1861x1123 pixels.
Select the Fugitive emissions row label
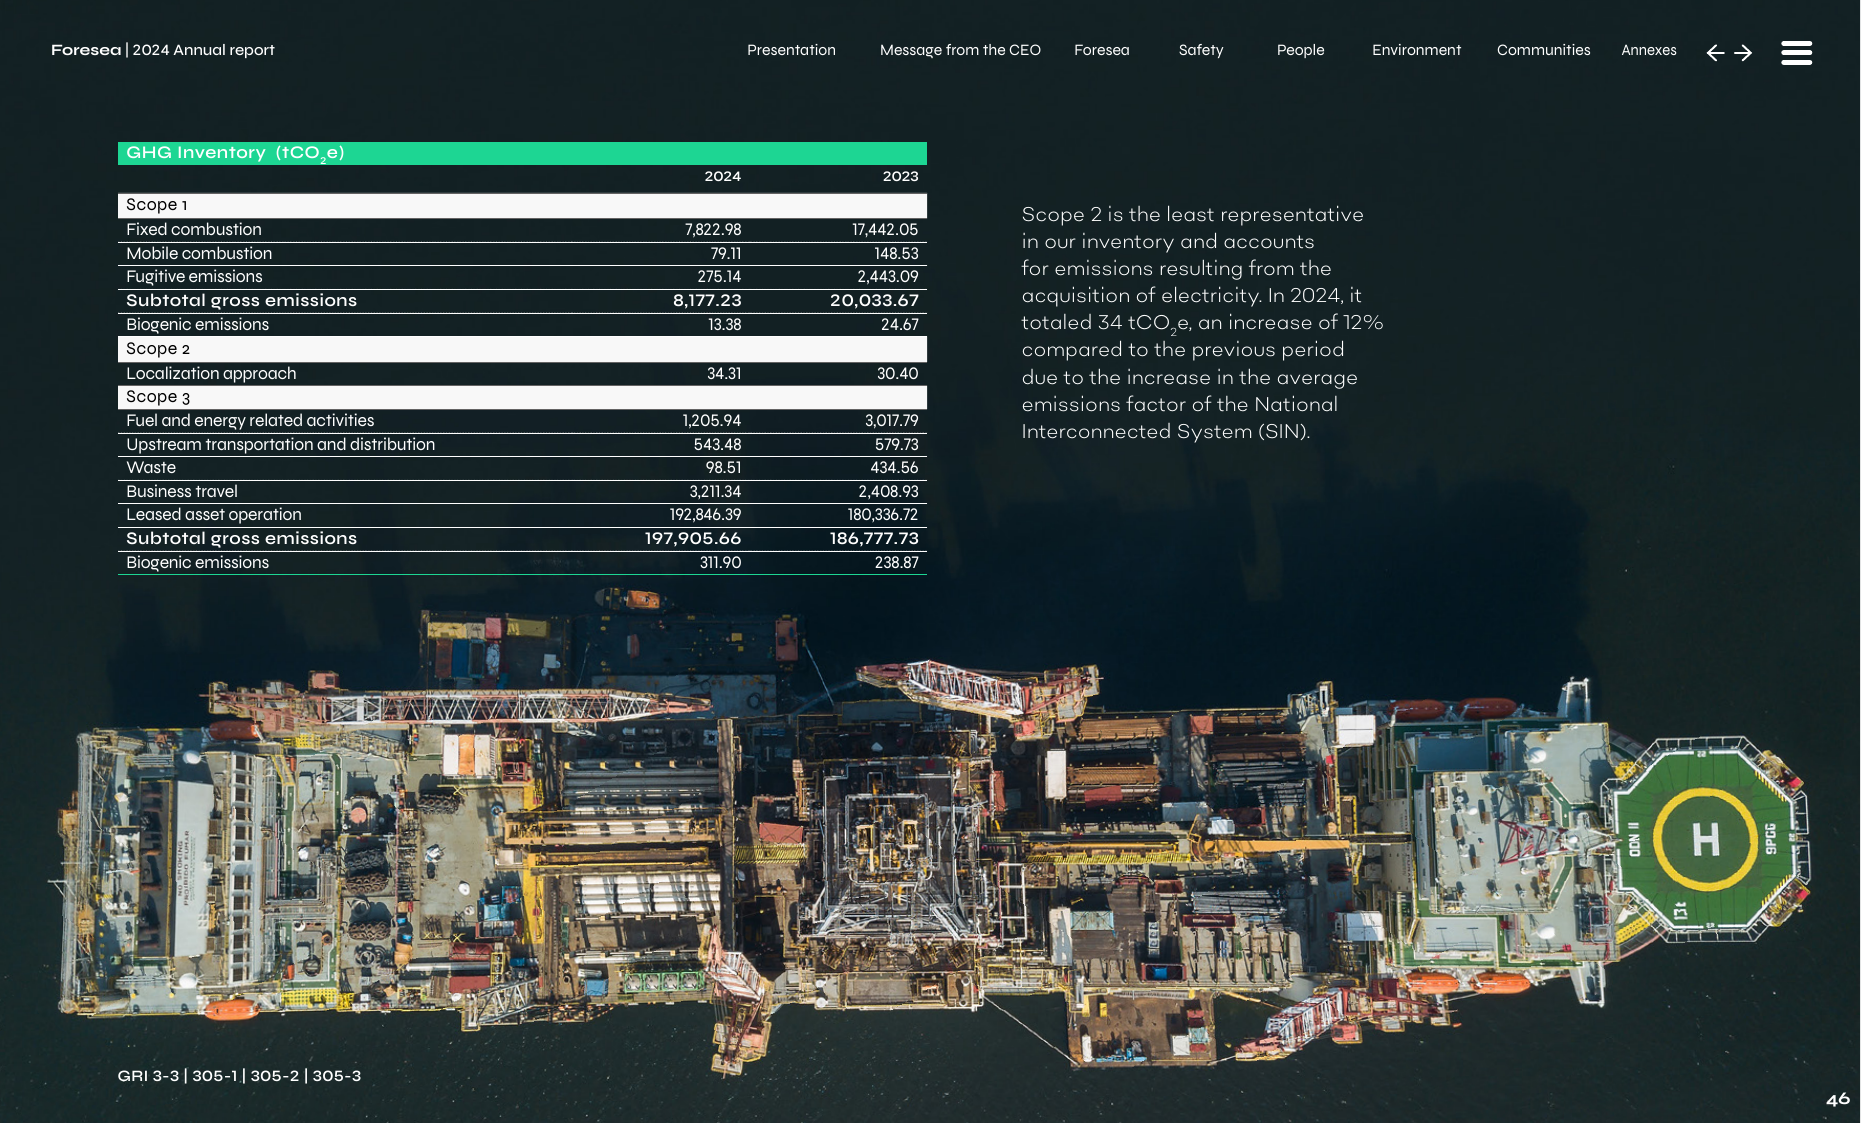pos(194,277)
